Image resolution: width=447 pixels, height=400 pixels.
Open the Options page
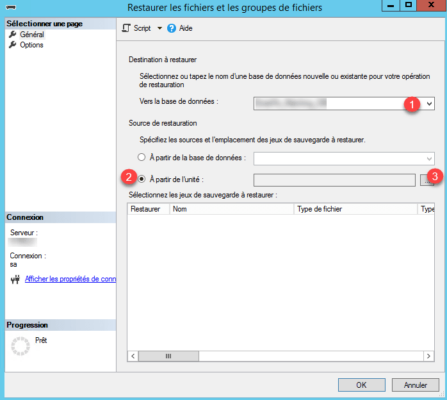pos(31,45)
